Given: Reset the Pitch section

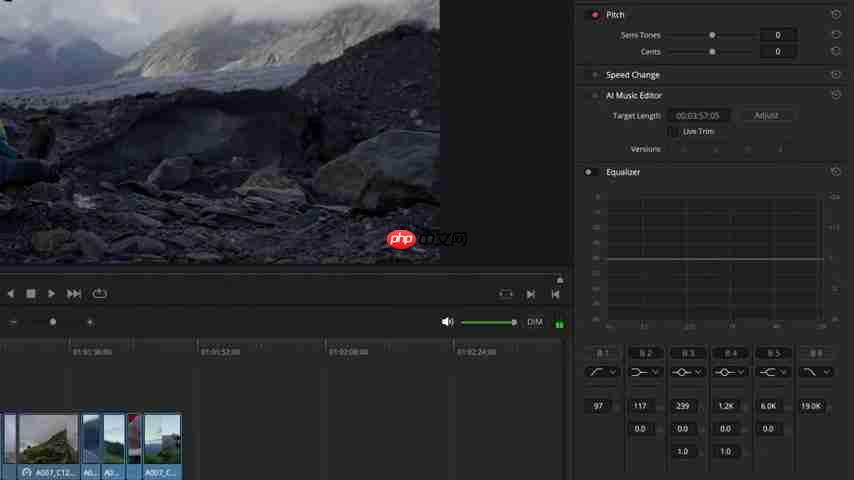Looking at the screenshot, I should (x=835, y=14).
